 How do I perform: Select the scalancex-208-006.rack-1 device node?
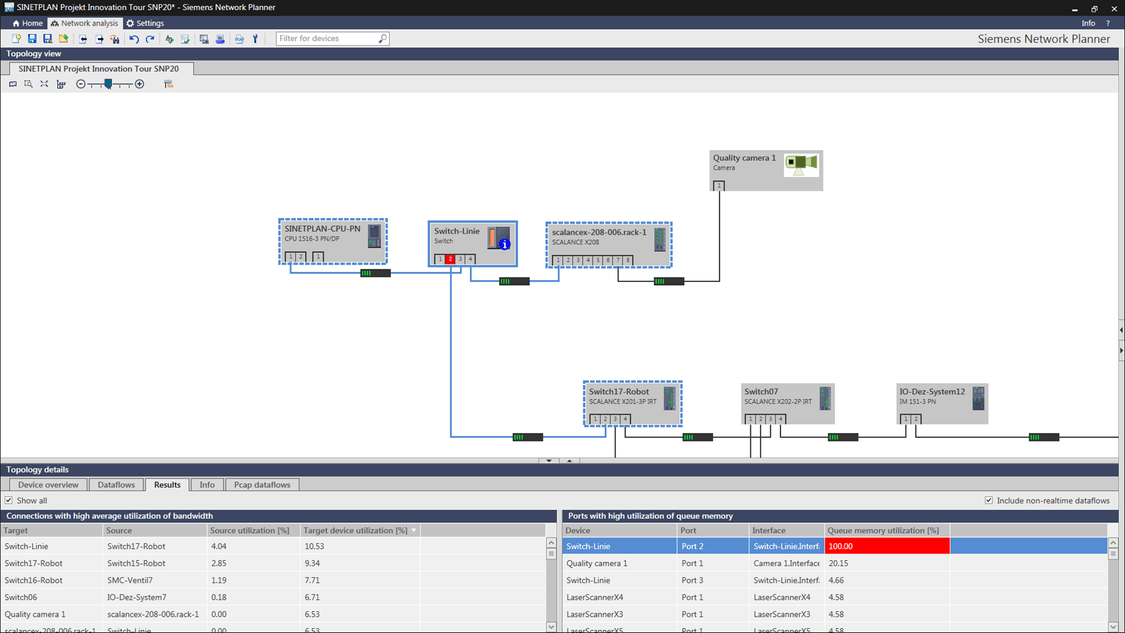point(608,245)
